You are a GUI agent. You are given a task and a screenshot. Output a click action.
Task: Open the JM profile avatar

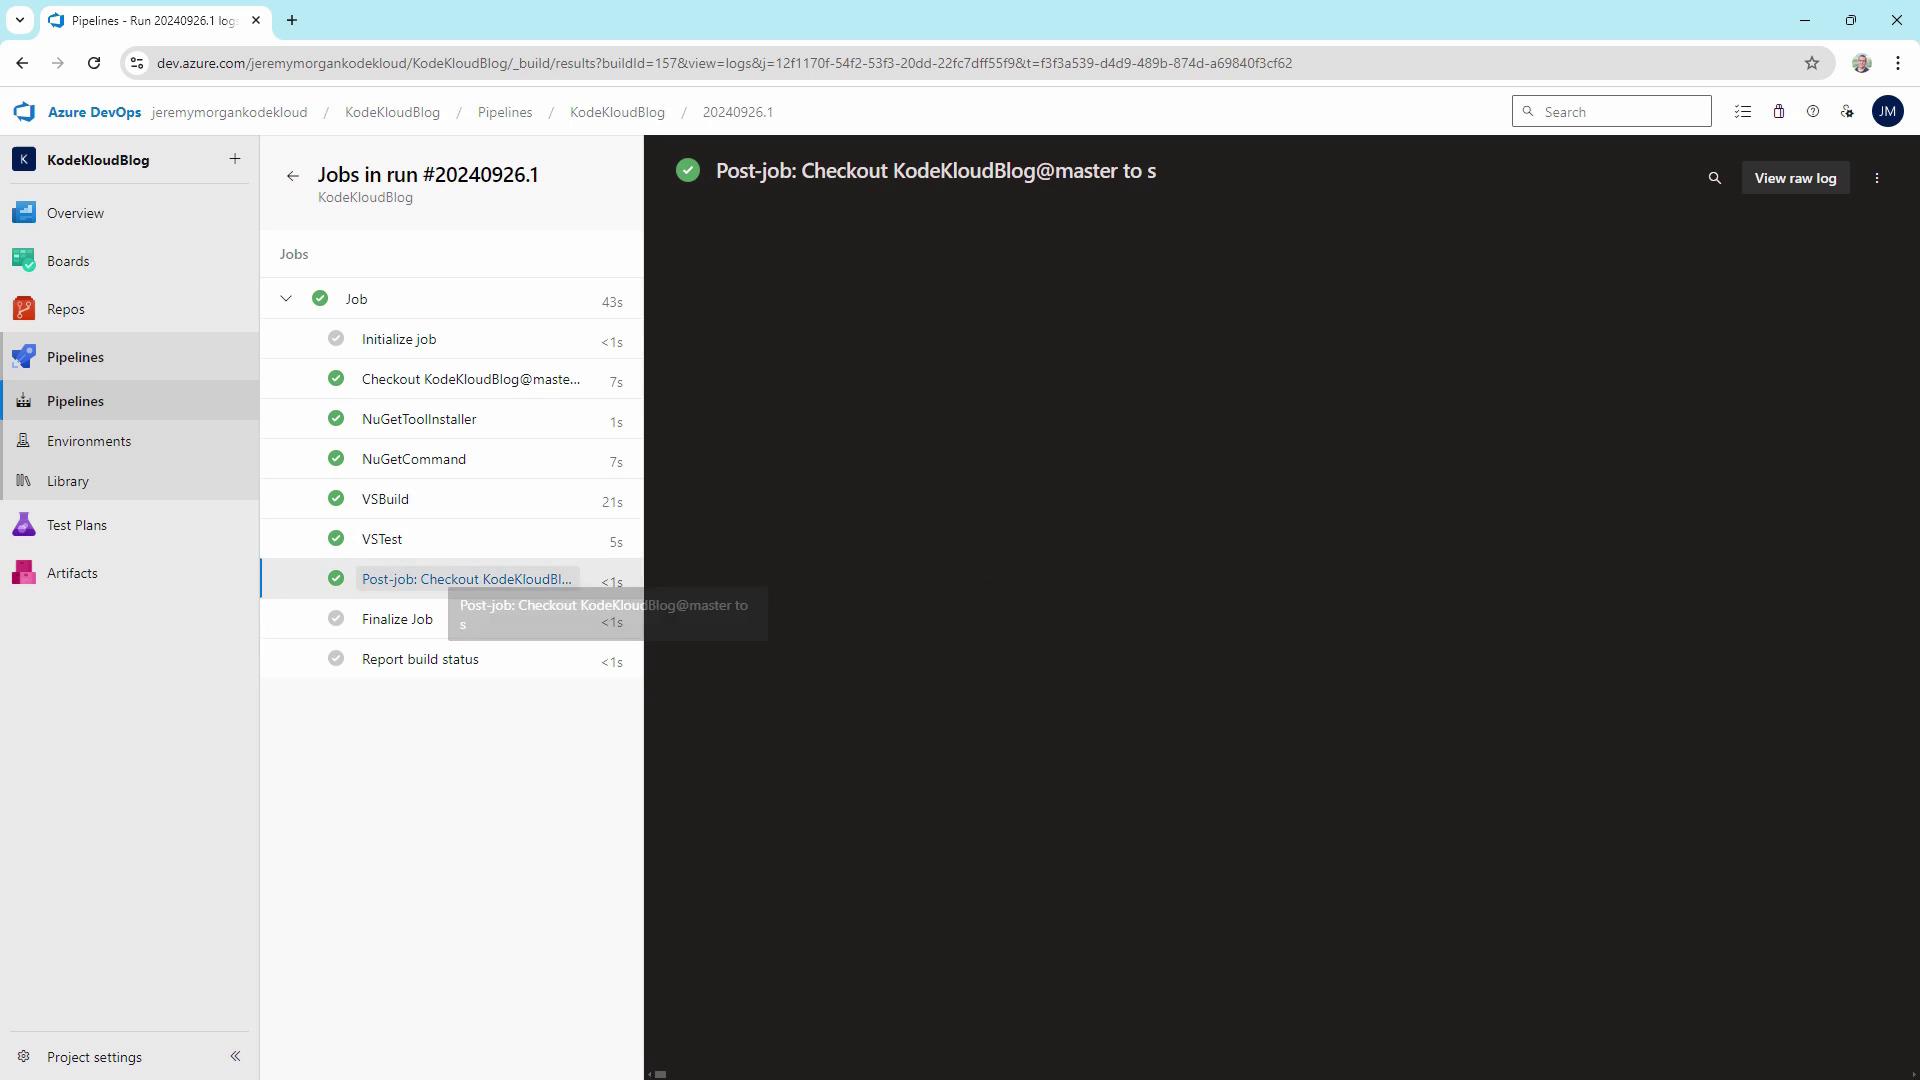point(1887,112)
